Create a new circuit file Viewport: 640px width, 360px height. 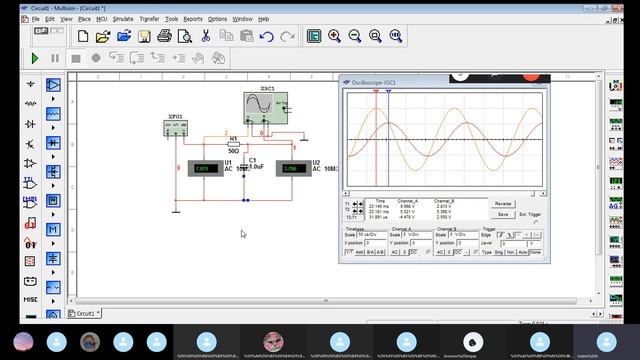pos(83,36)
